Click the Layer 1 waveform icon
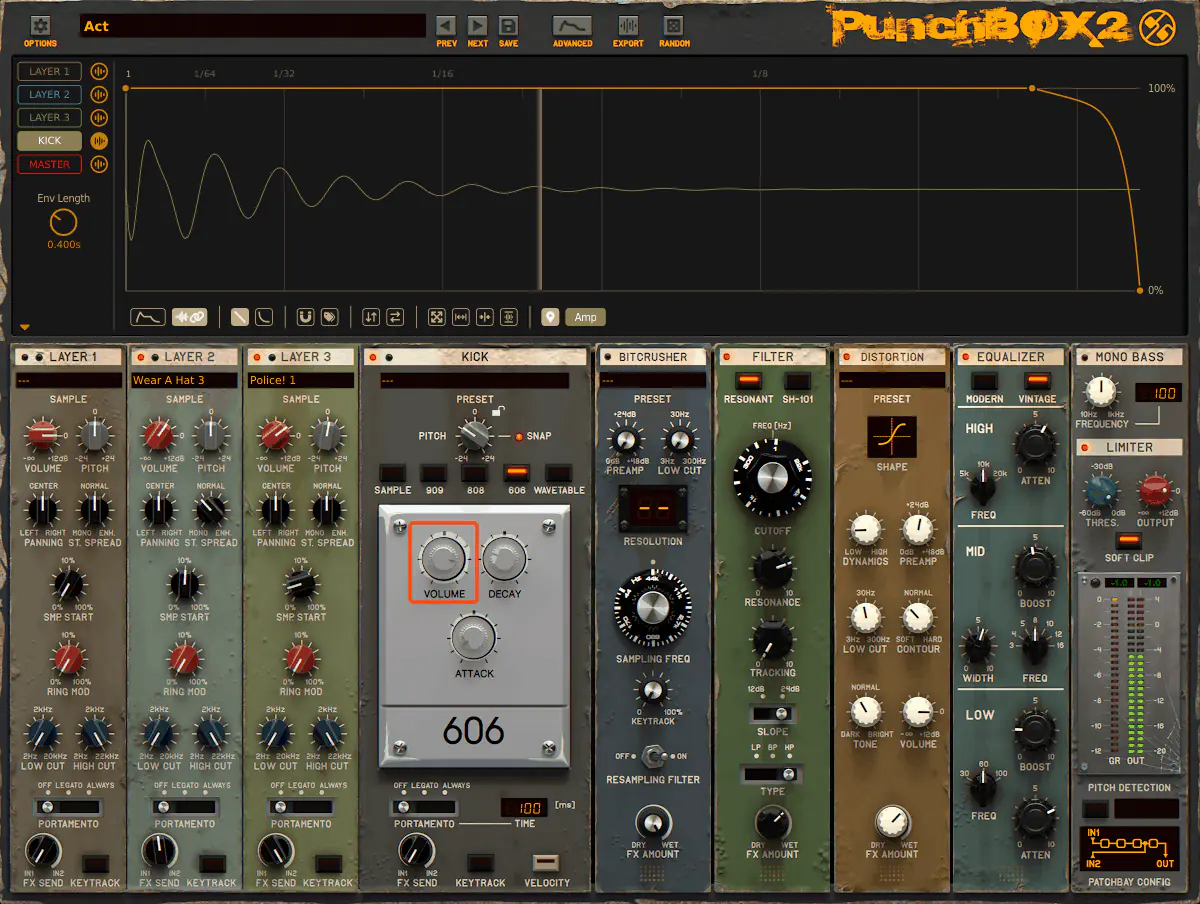This screenshot has width=1200, height=904. coord(99,72)
